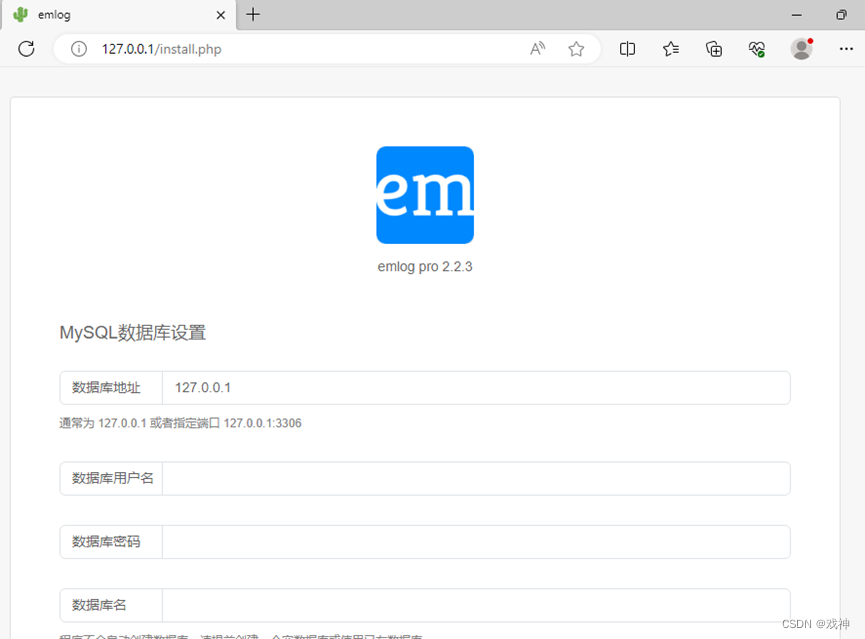Screen dimensions: 865x639
Task: Reload the install.php page
Action: (x=26, y=48)
